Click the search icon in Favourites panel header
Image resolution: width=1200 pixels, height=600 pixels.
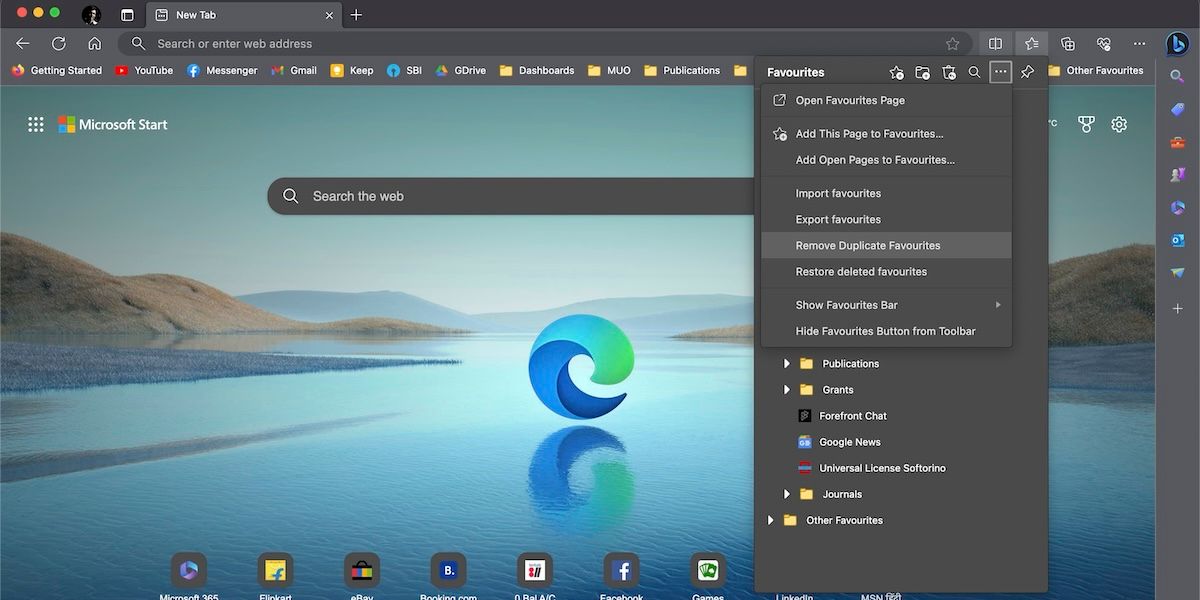974,72
